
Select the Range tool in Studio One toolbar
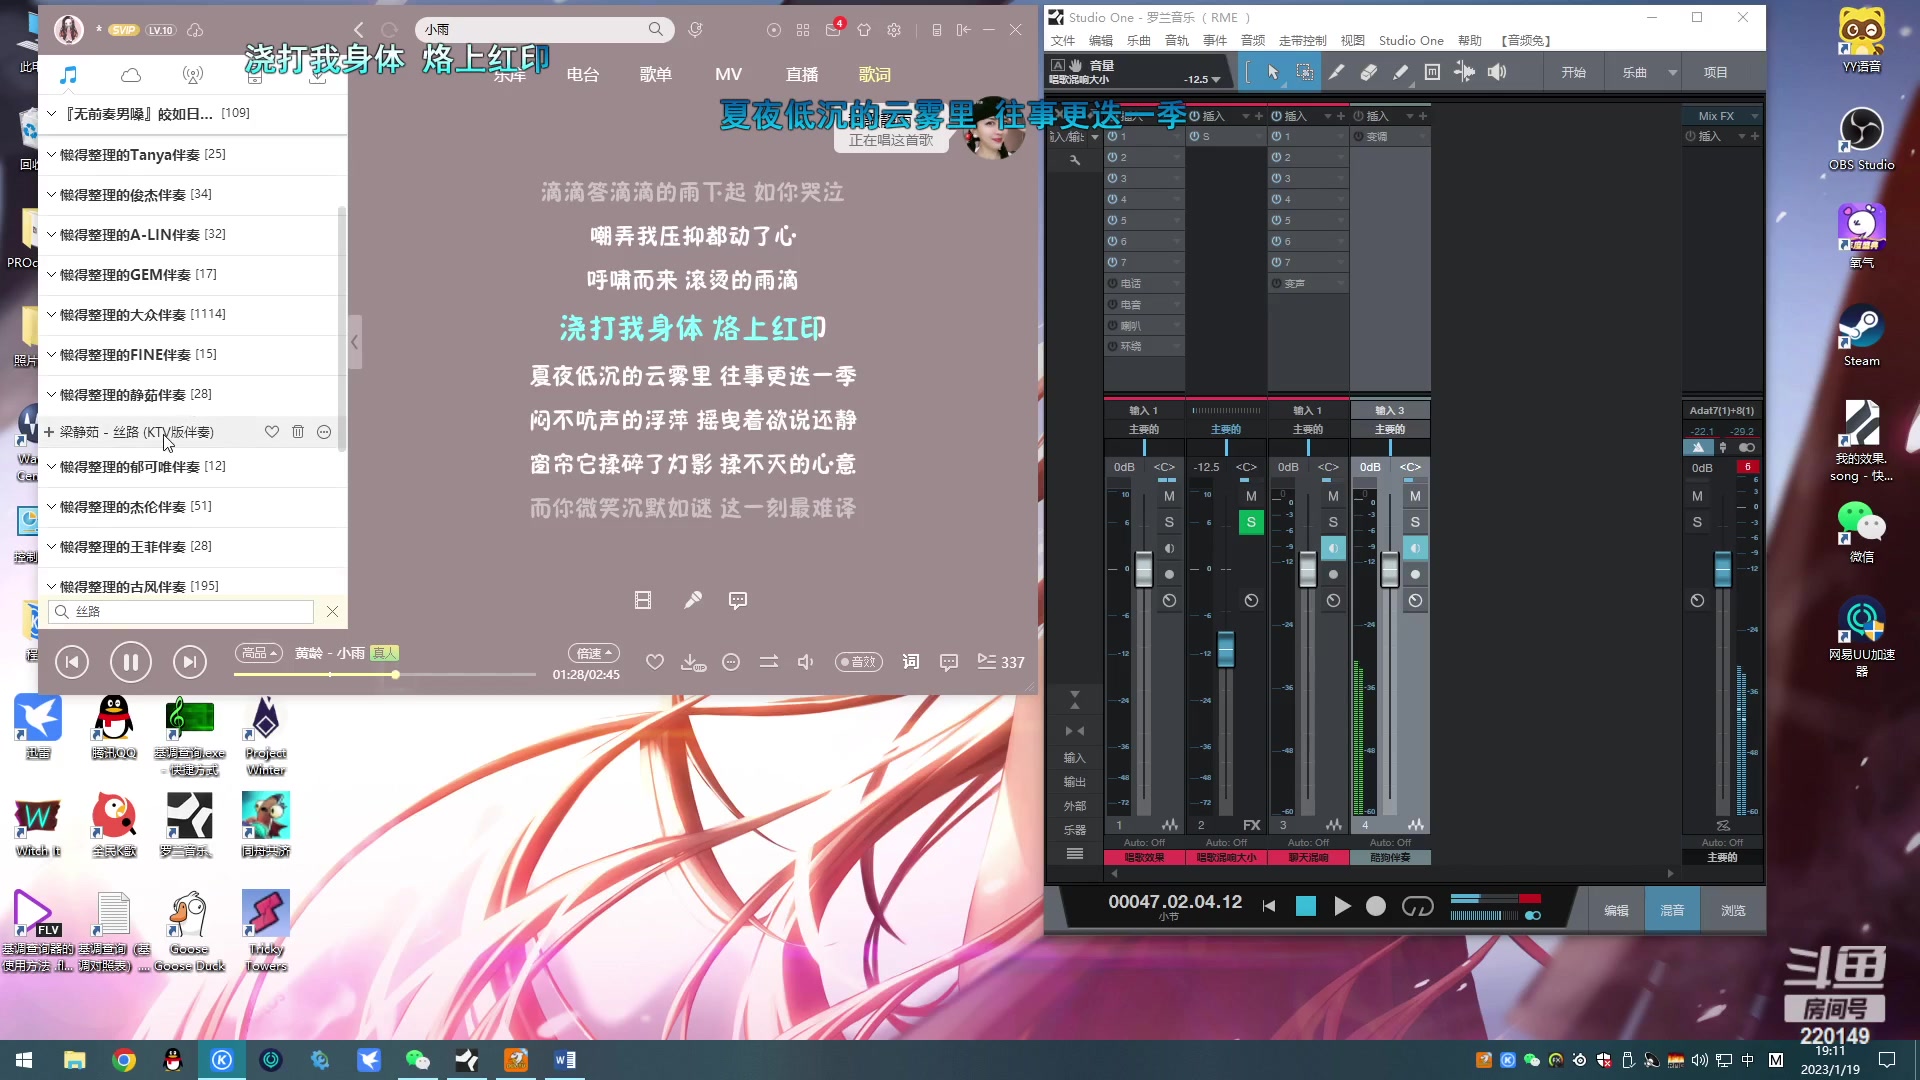[1305, 72]
